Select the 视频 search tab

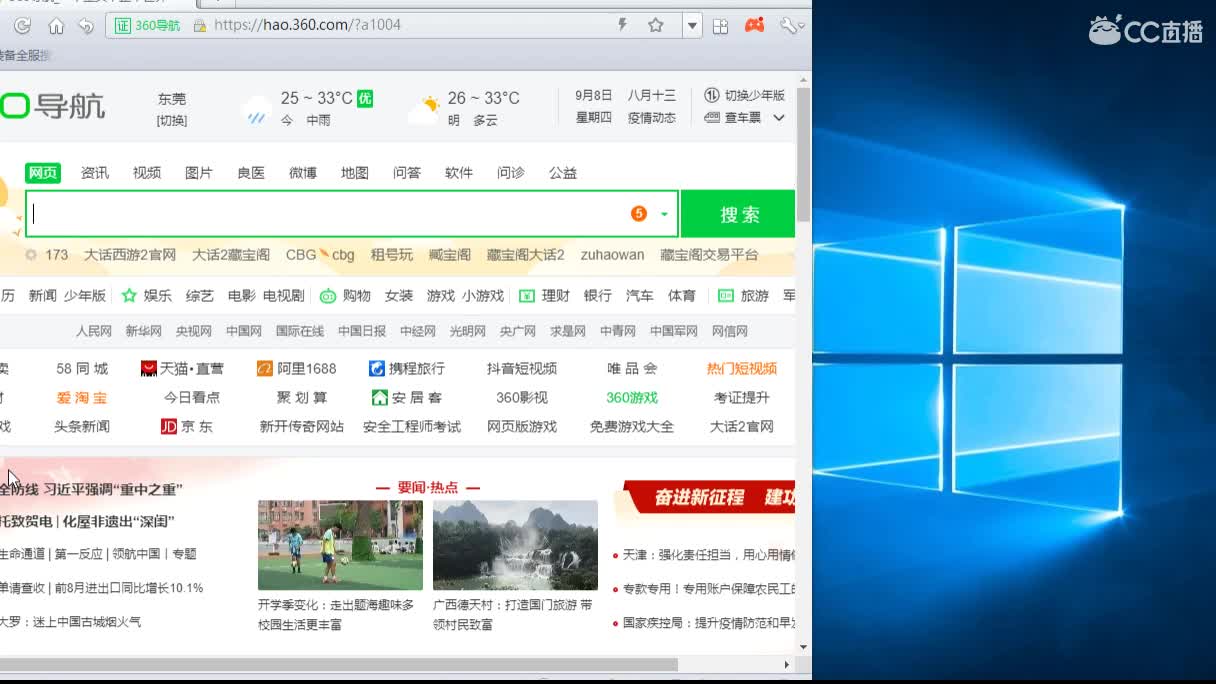pyautogui.click(x=147, y=173)
